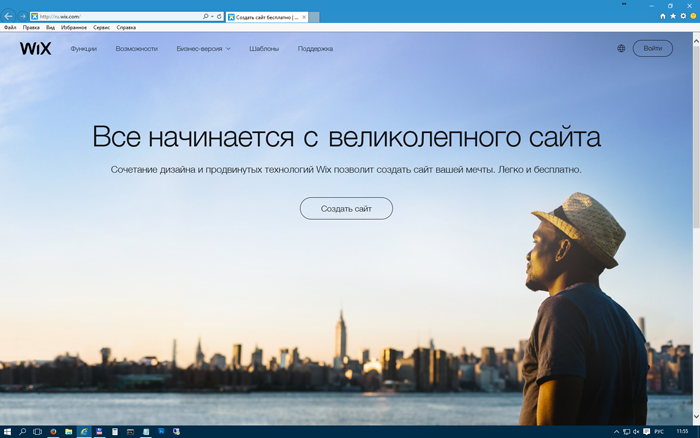Open the Функции nav link
700x438 pixels.
pos(83,49)
